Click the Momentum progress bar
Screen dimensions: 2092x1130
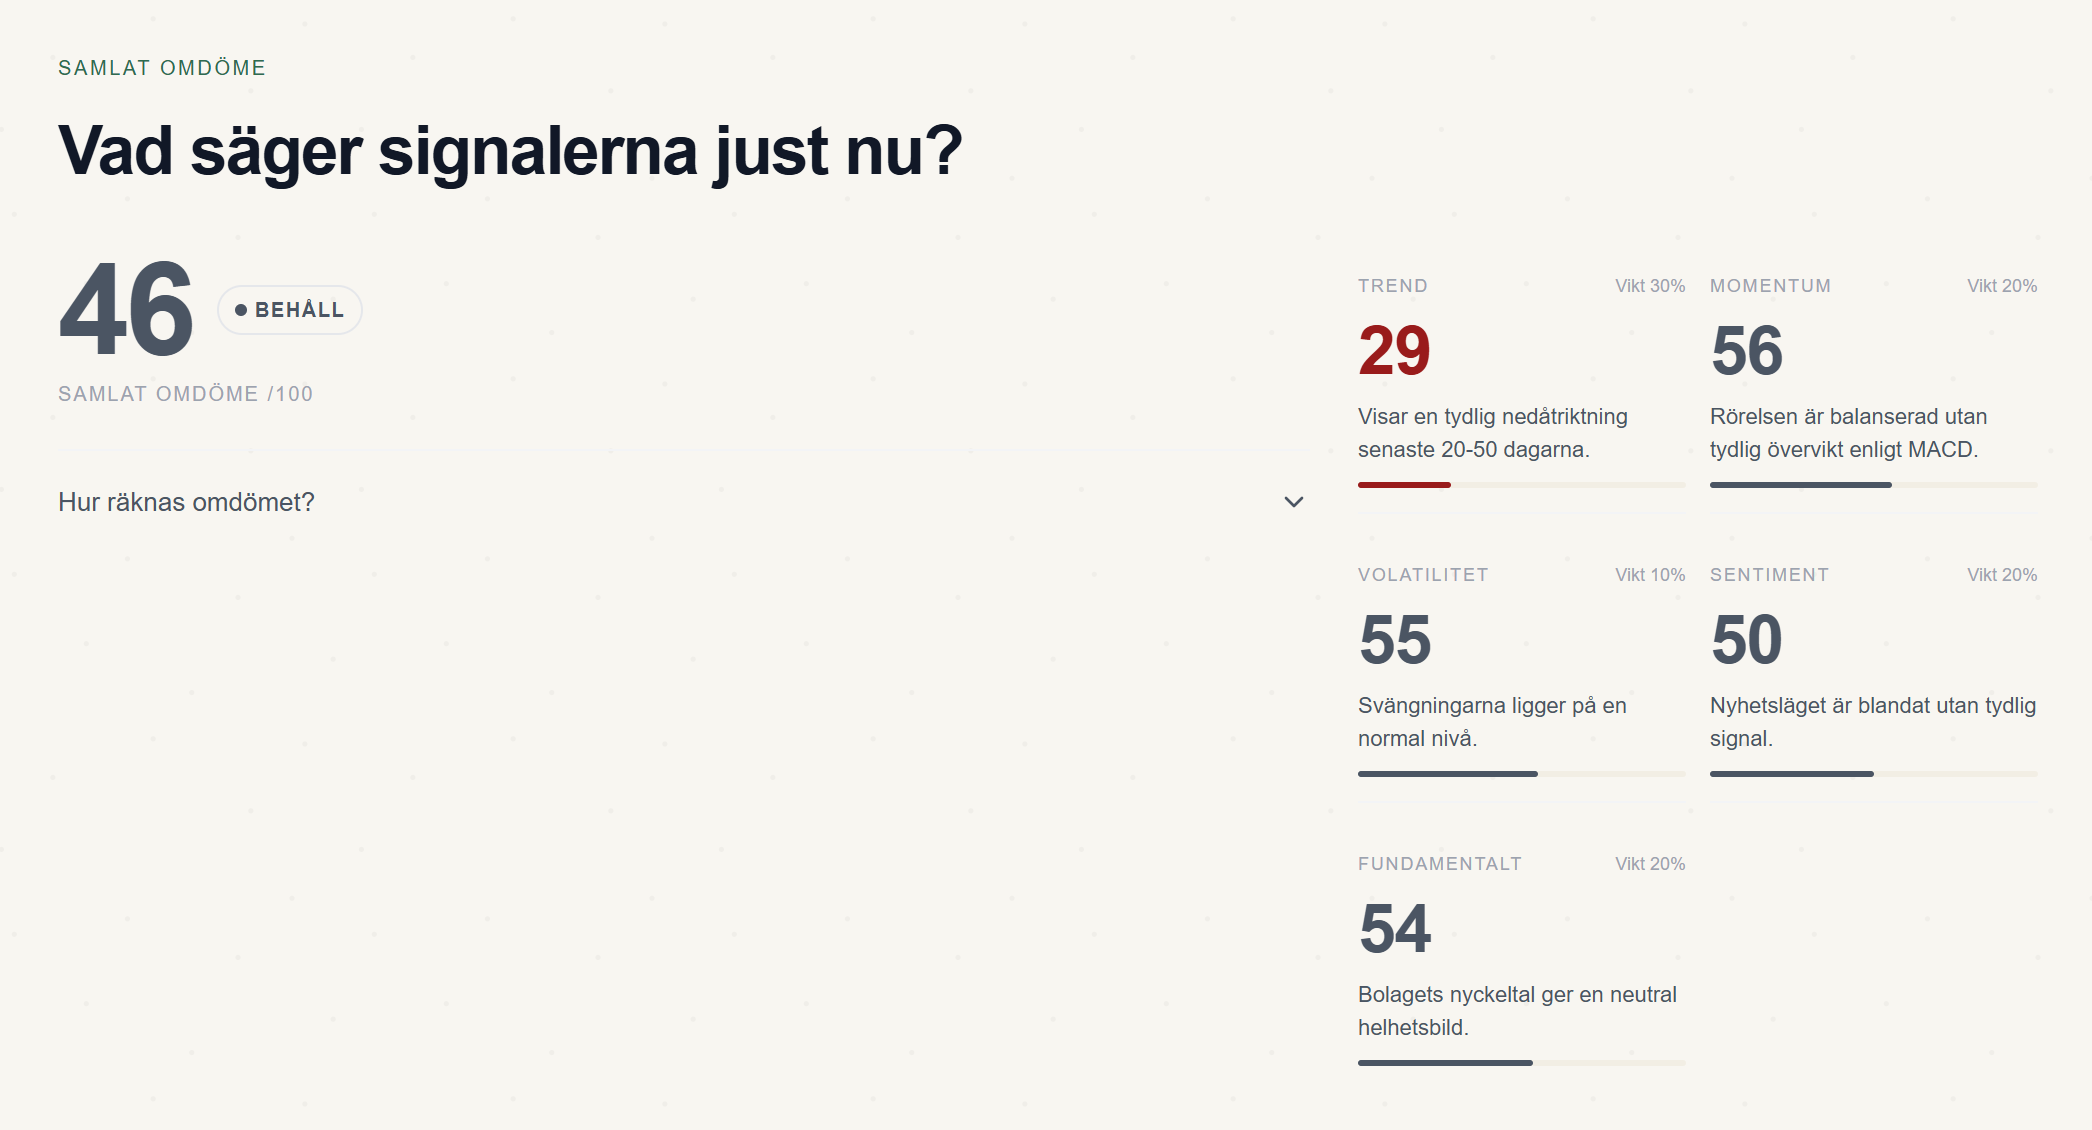click(1800, 485)
